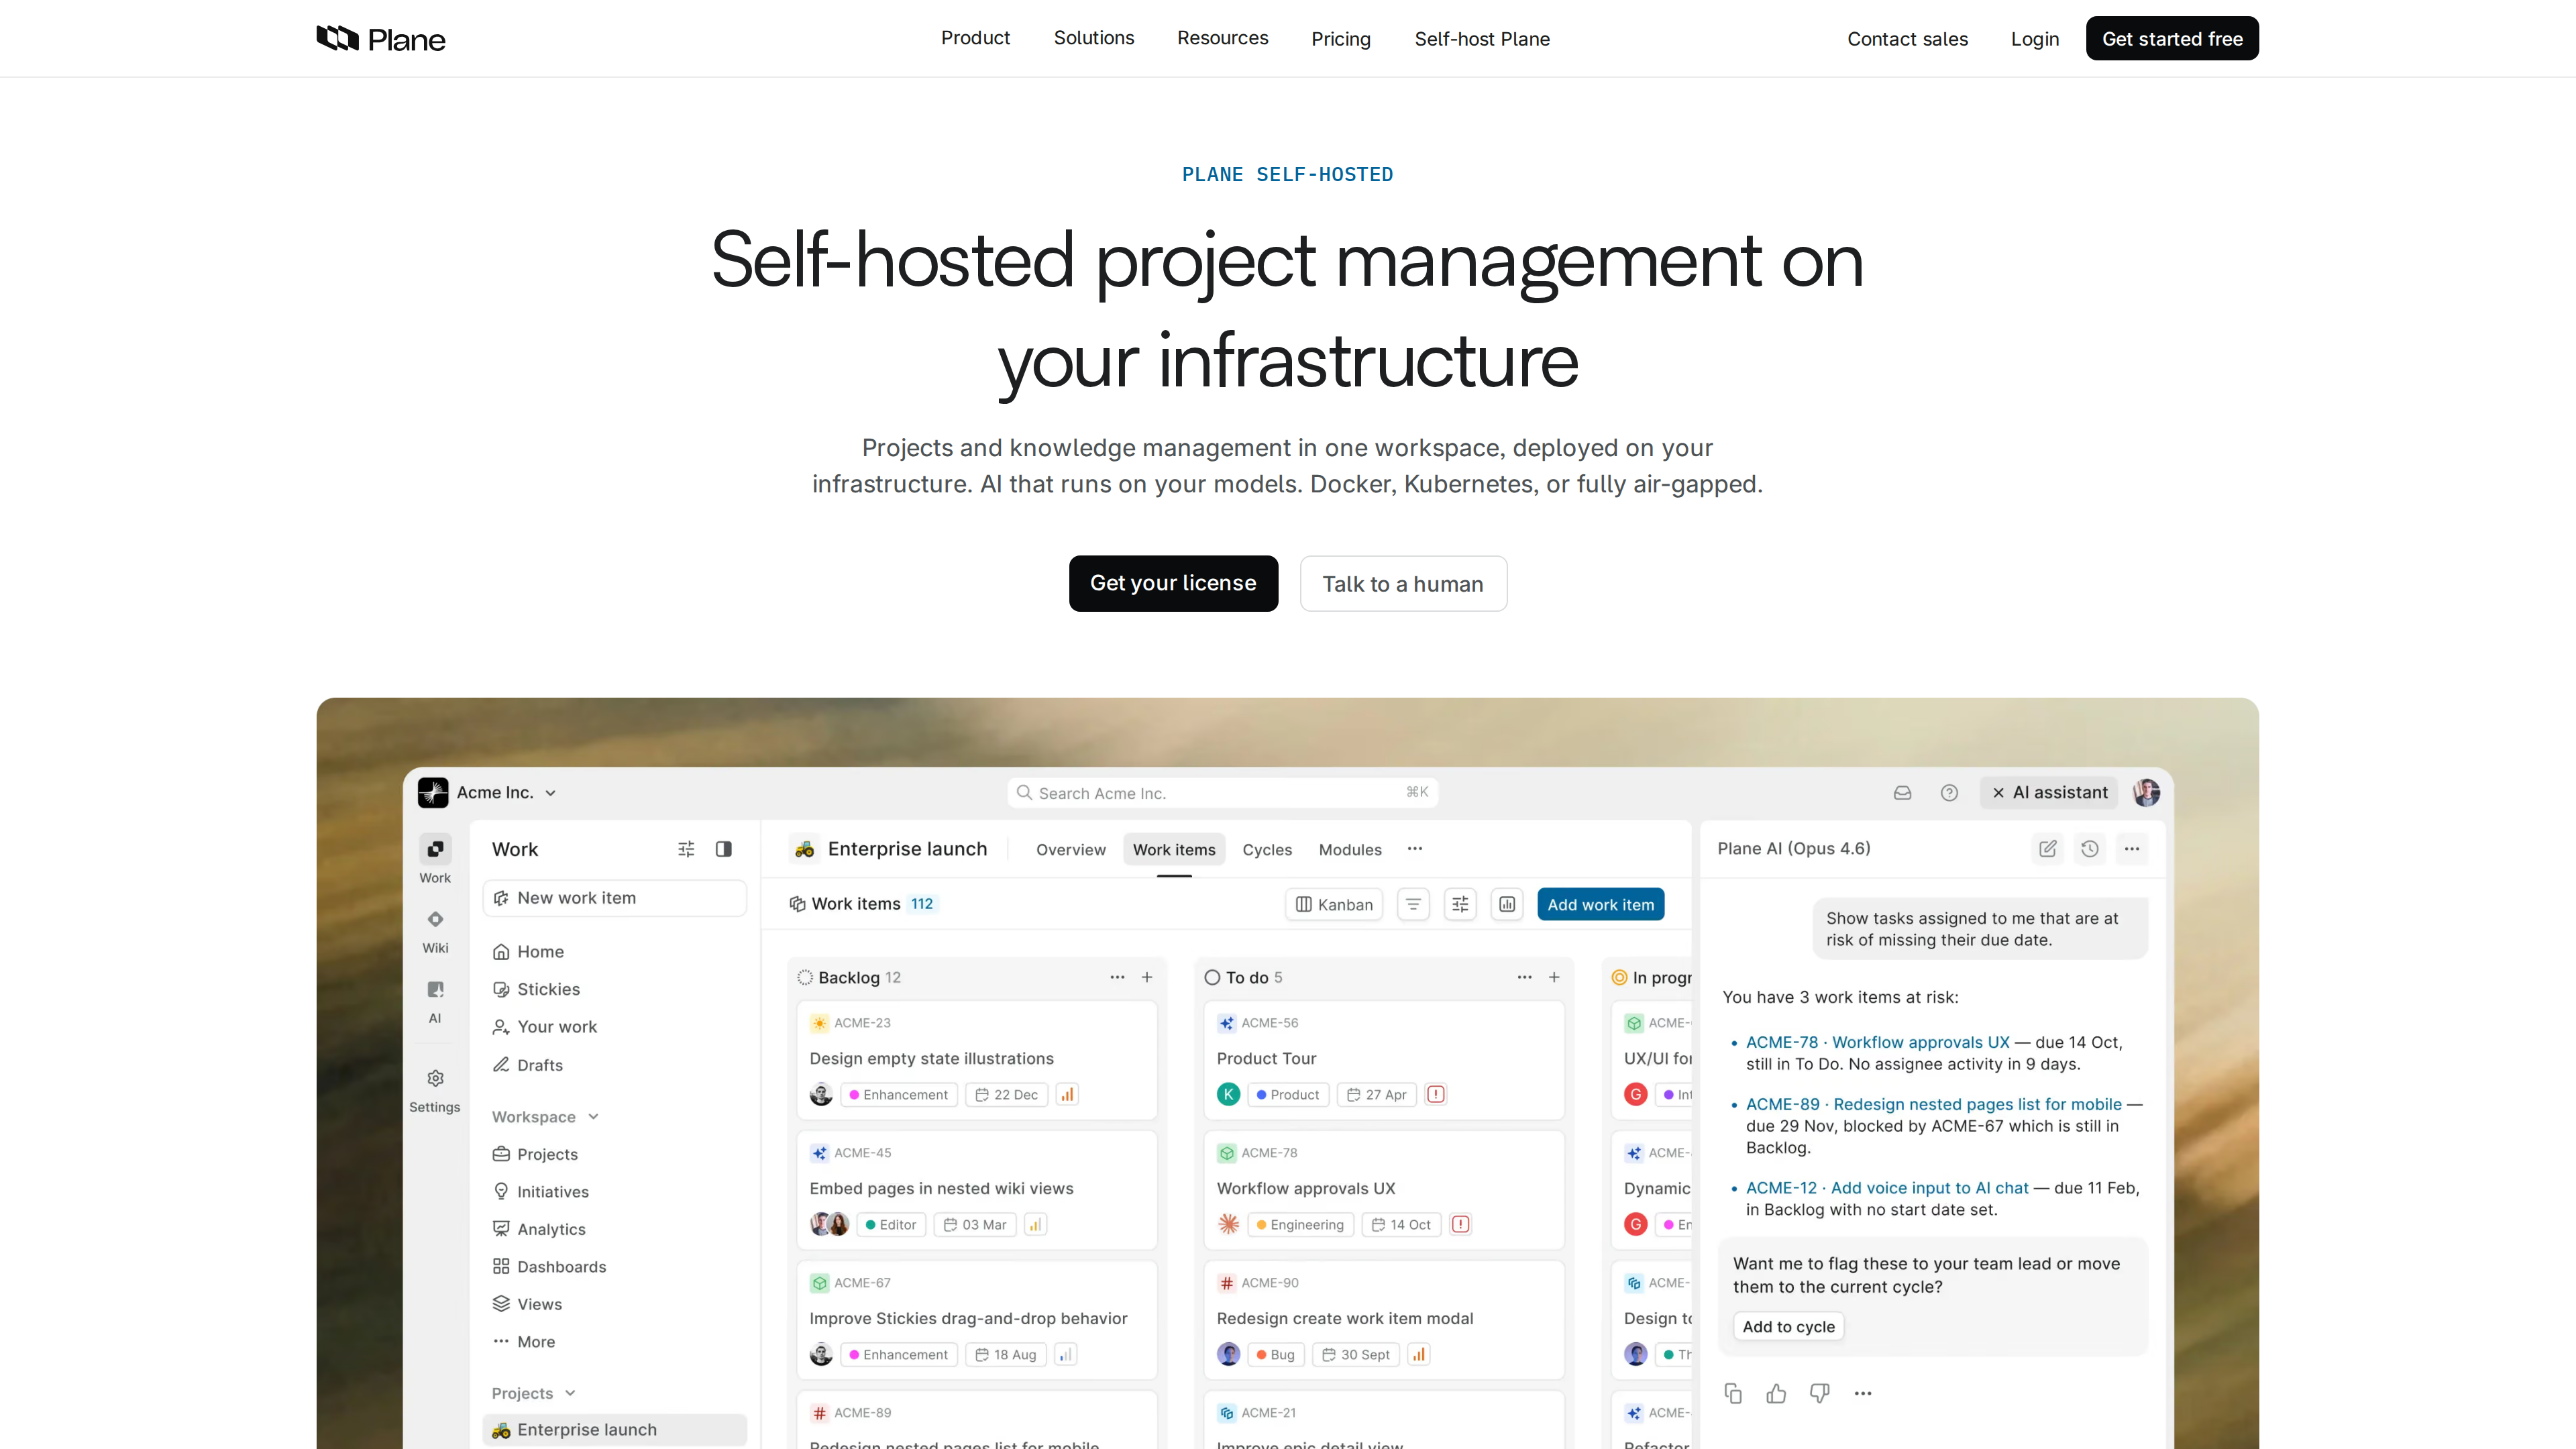This screenshot has width=2576, height=1449.
Task: Click the thumbs up icon on the AI response
Action: point(1776,1393)
